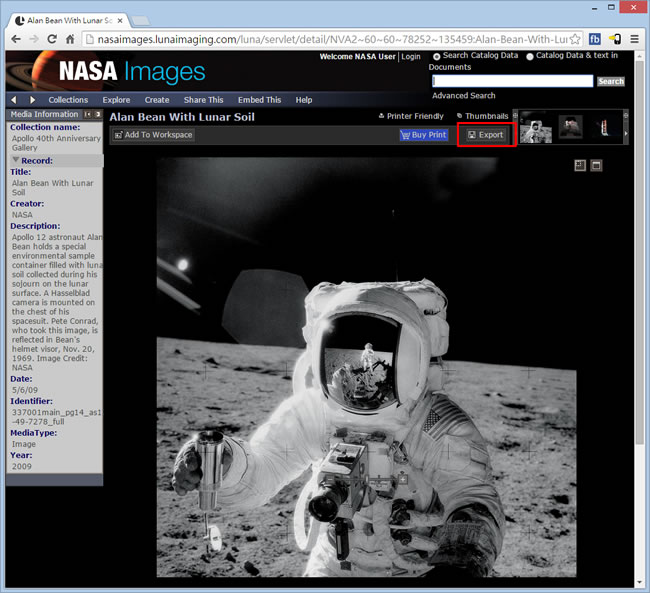Click the Alan Bean astronaut main image
The height and width of the screenshot is (593, 650).
tap(366, 367)
